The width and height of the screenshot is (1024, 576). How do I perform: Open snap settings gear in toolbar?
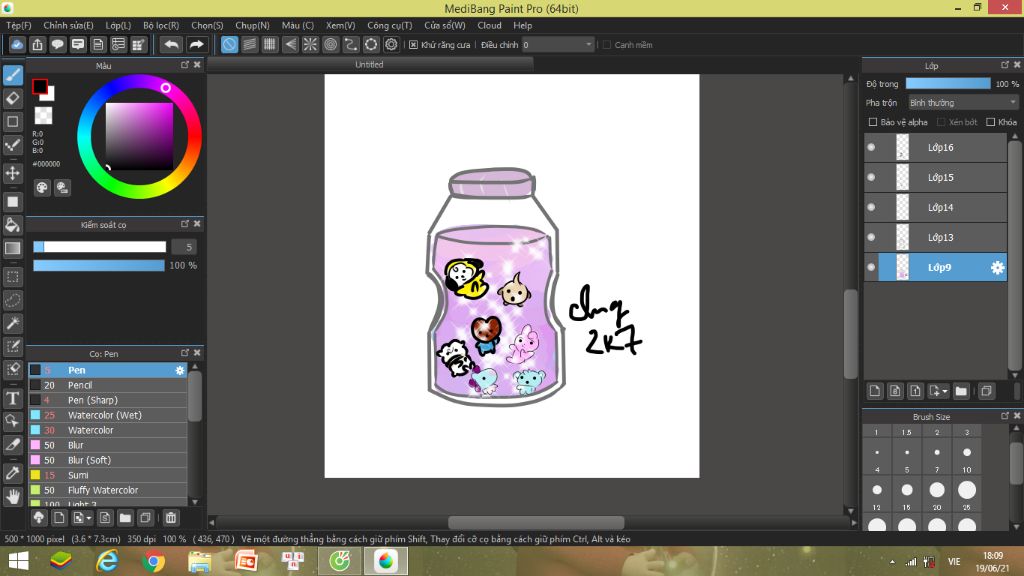[391, 44]
